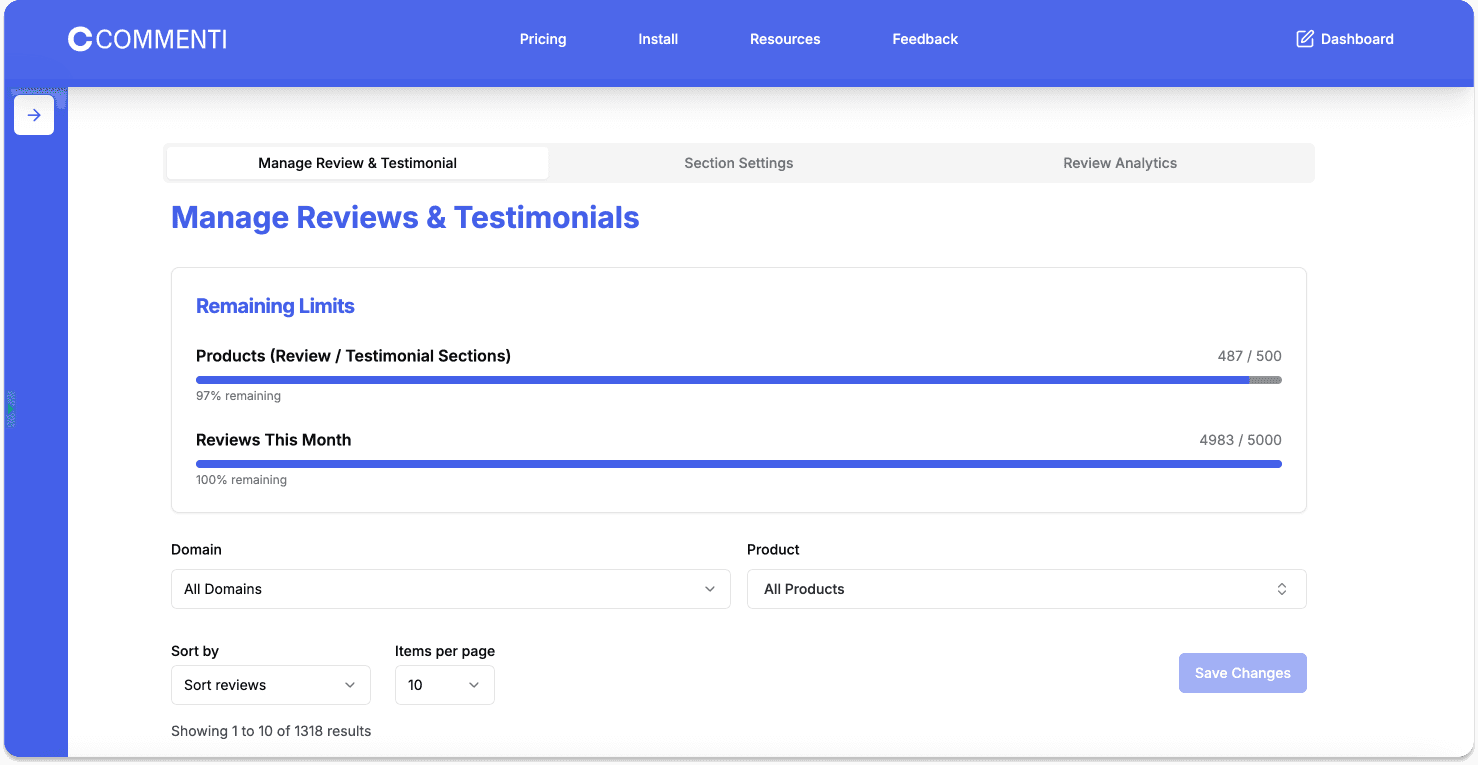Open the Install nav link
1478x765 pixels.
[658, 39]
